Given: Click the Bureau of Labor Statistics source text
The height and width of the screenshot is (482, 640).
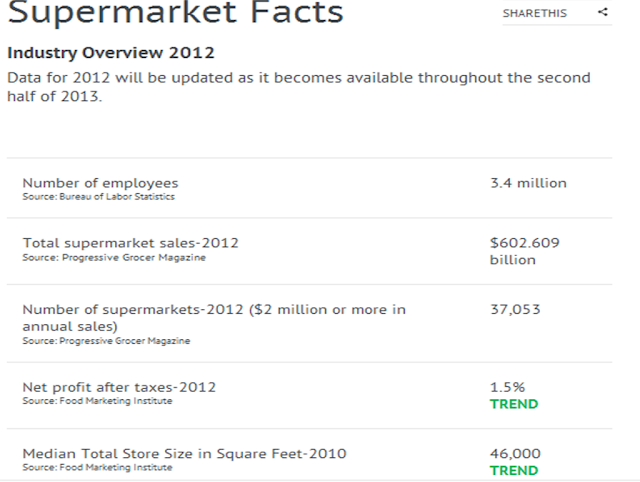Looking at the screenshot, I should (x=99, y=197).
